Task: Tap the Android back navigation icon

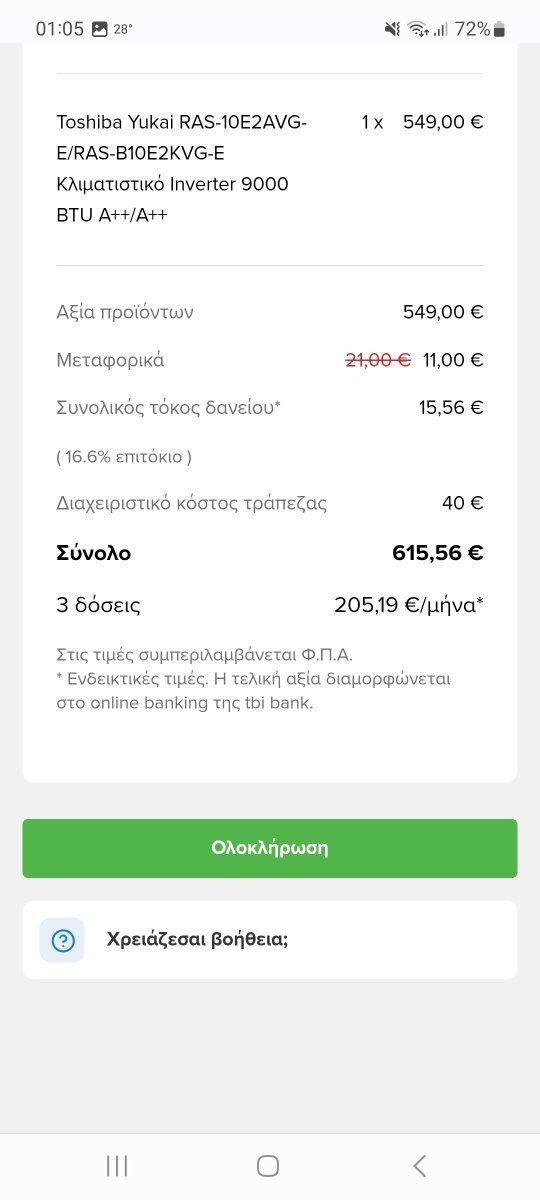Action: [420, 1165]
